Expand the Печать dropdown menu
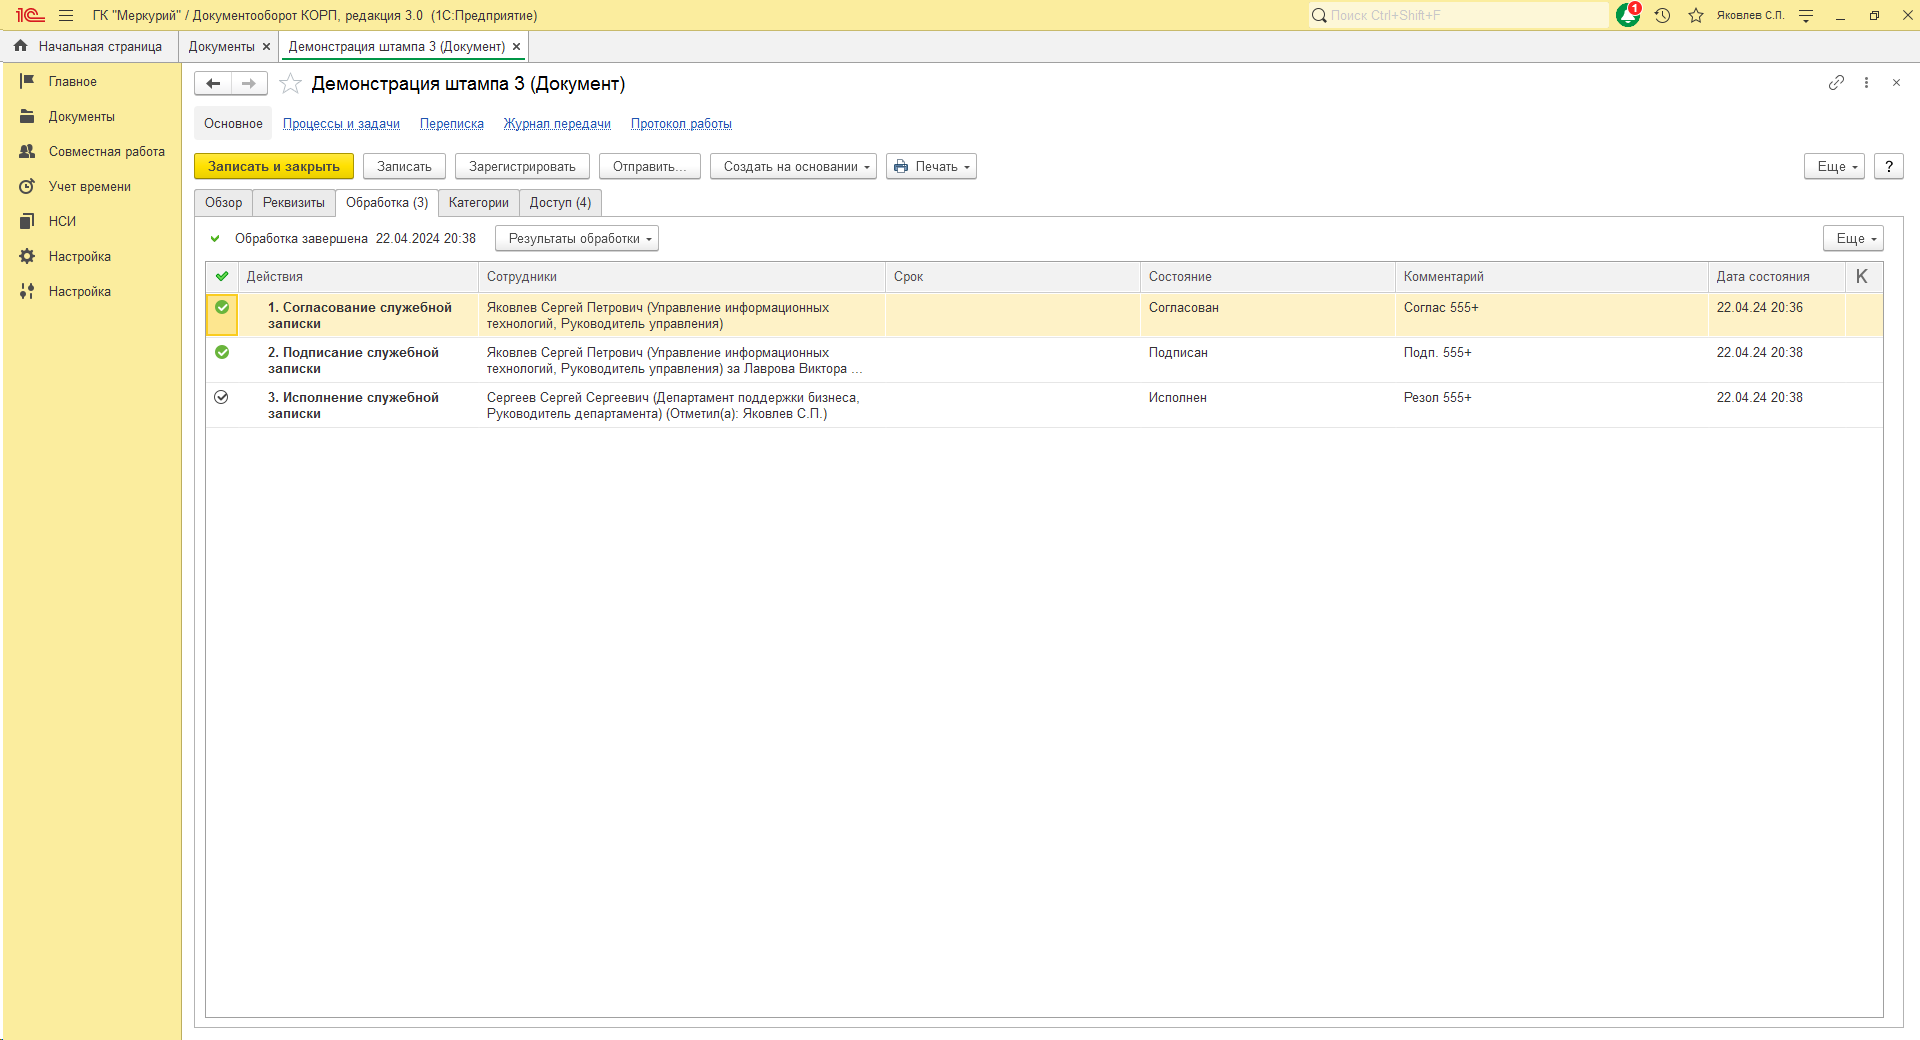Screen dimensions: 1920x1040 tap(931, 167)
